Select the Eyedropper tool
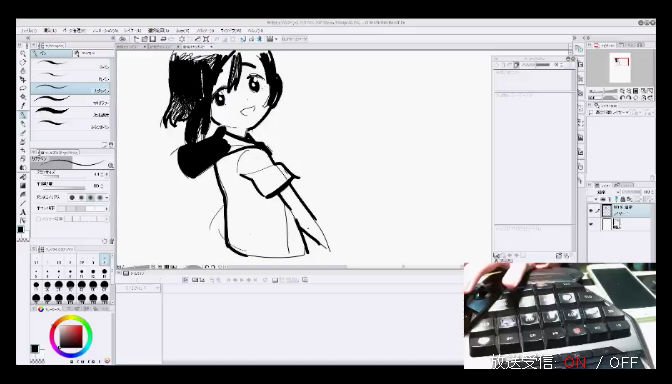672x384 pixels. pyautogui.click(x=23, y=106)
